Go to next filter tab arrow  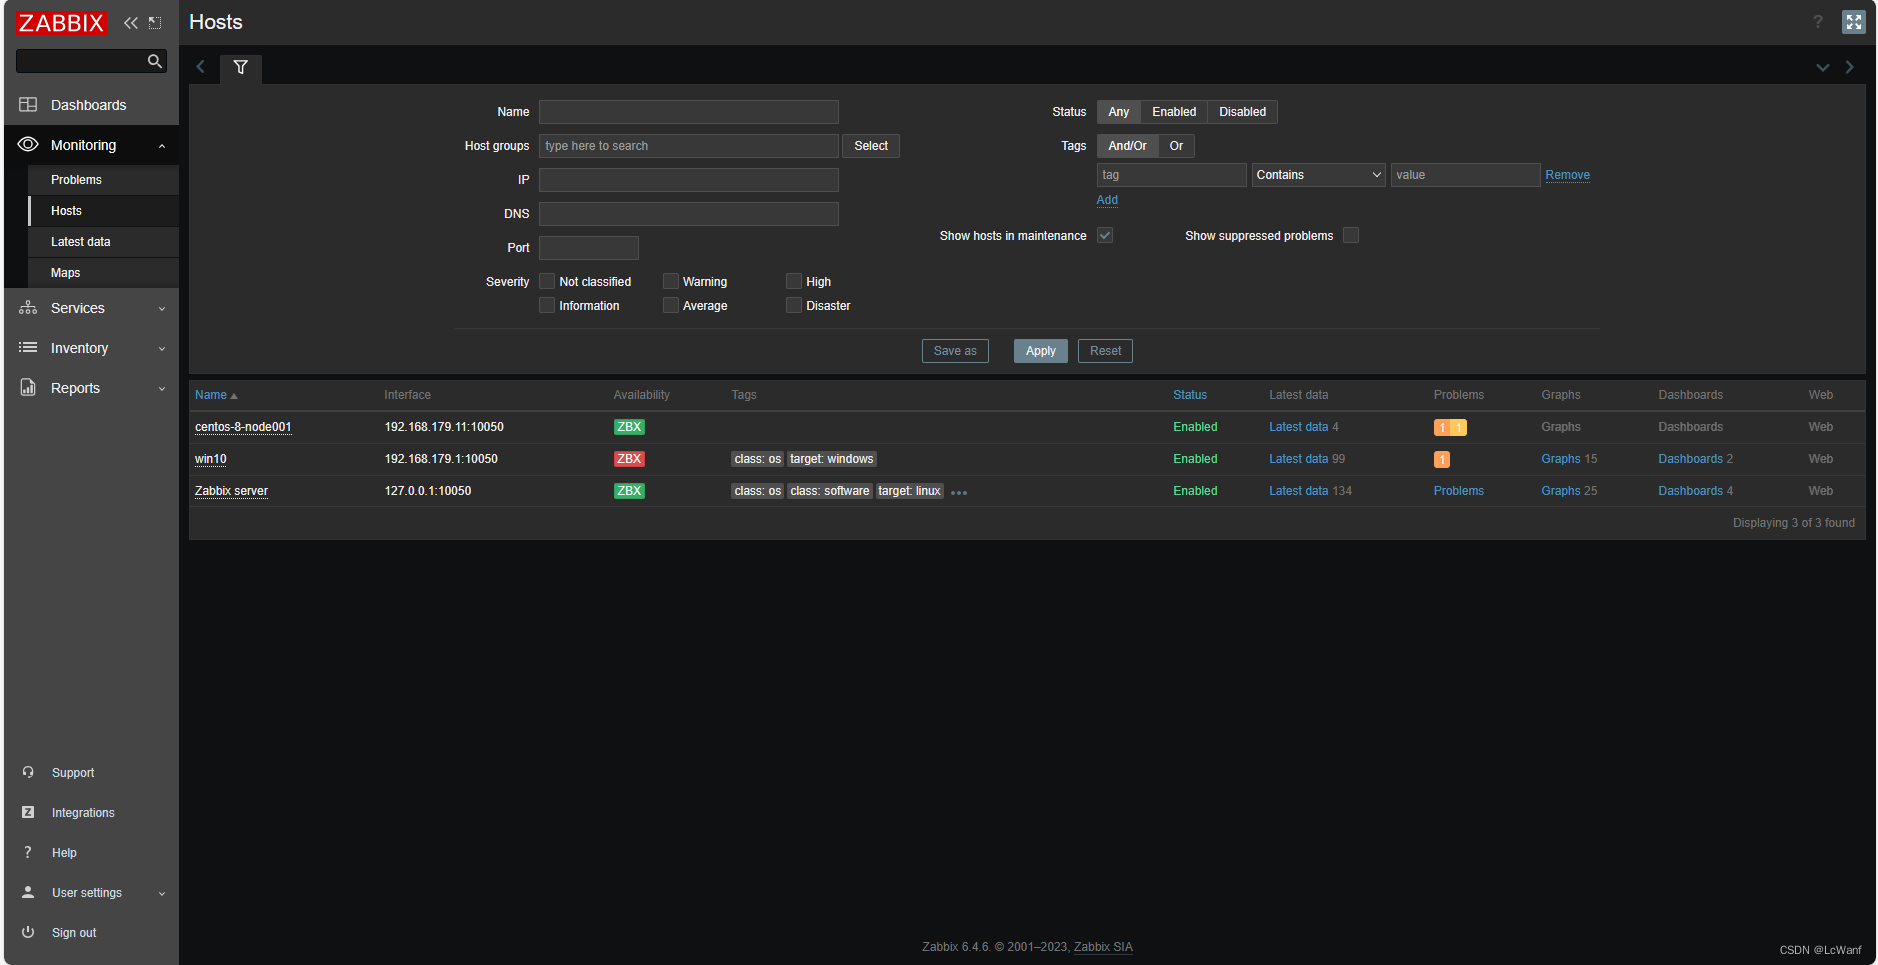(x=1849, y=67)
